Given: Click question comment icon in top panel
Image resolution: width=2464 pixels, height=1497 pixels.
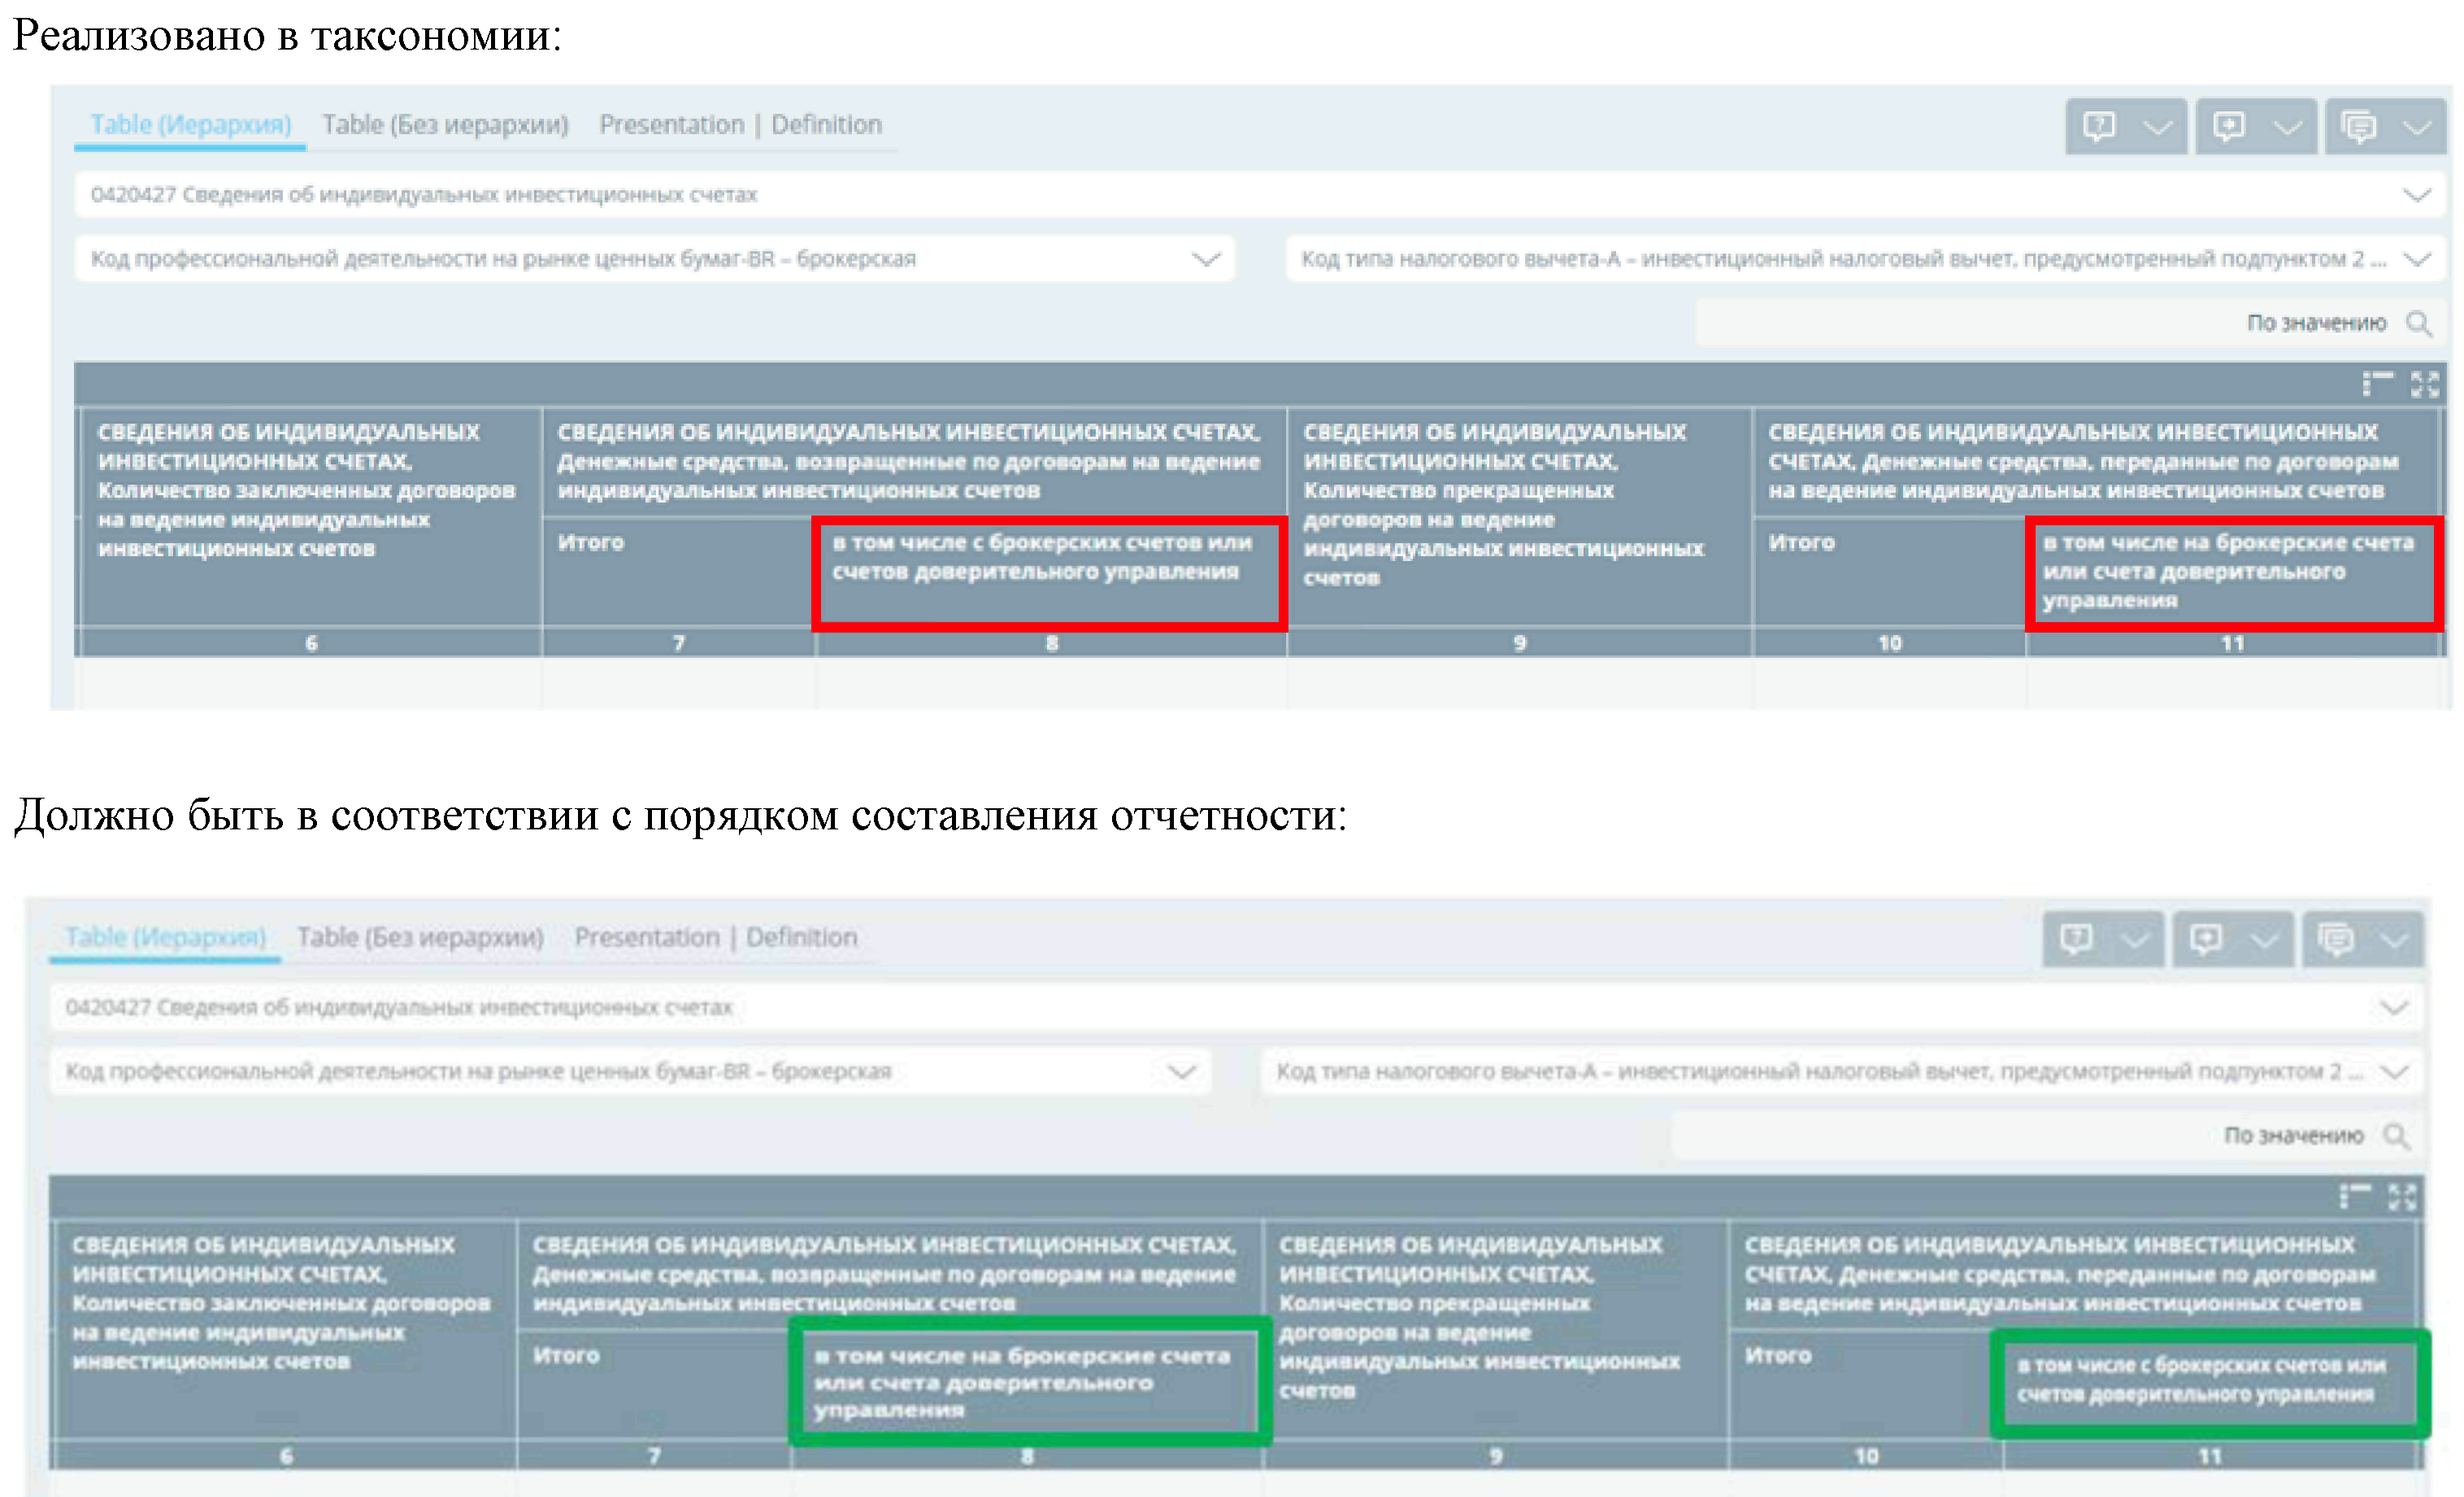Looking at the screenshot, I should (x=2099, y=126).
